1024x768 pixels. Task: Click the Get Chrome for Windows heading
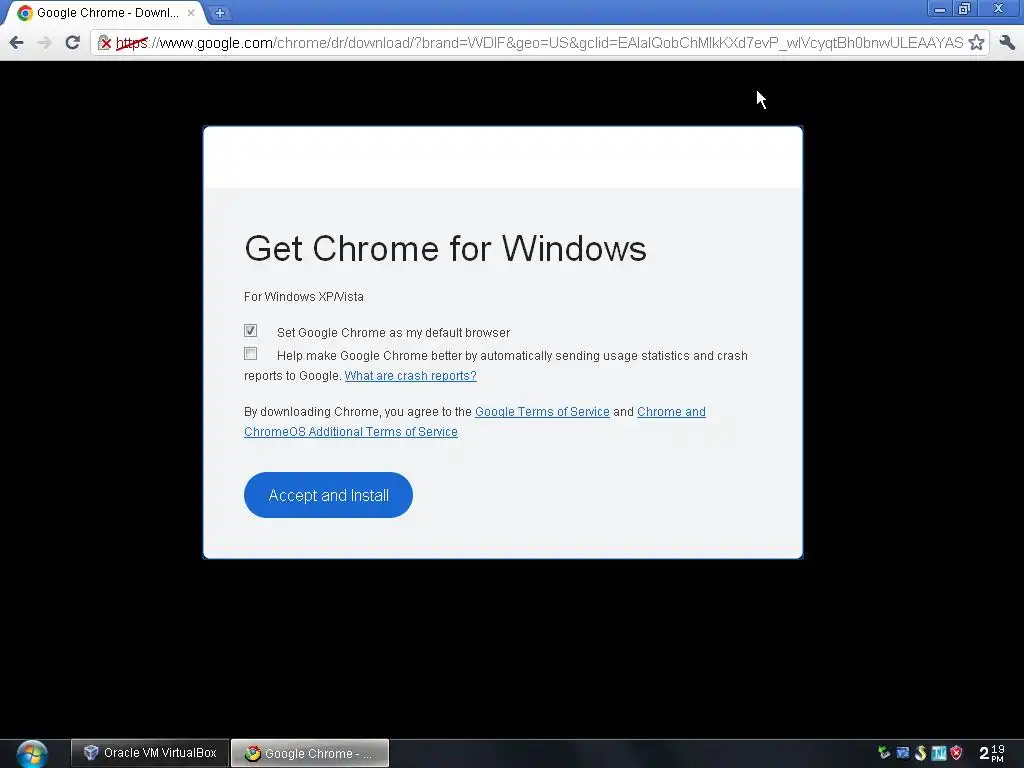pyautogui.click(x=445, y=249)
